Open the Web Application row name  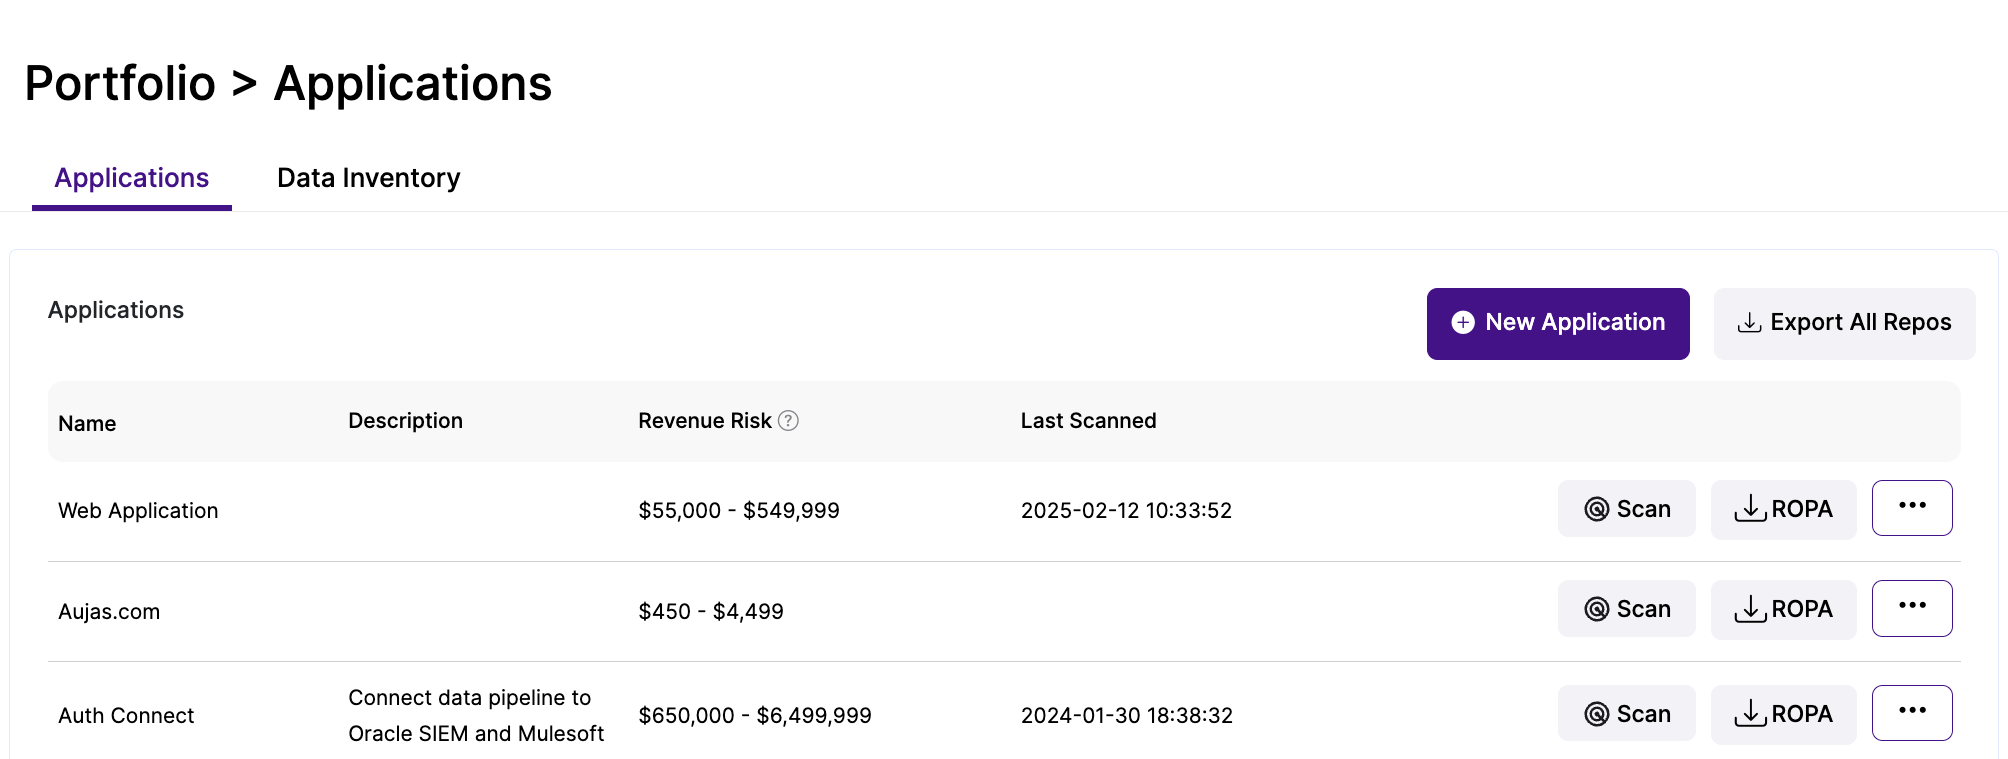coord(138,510)
